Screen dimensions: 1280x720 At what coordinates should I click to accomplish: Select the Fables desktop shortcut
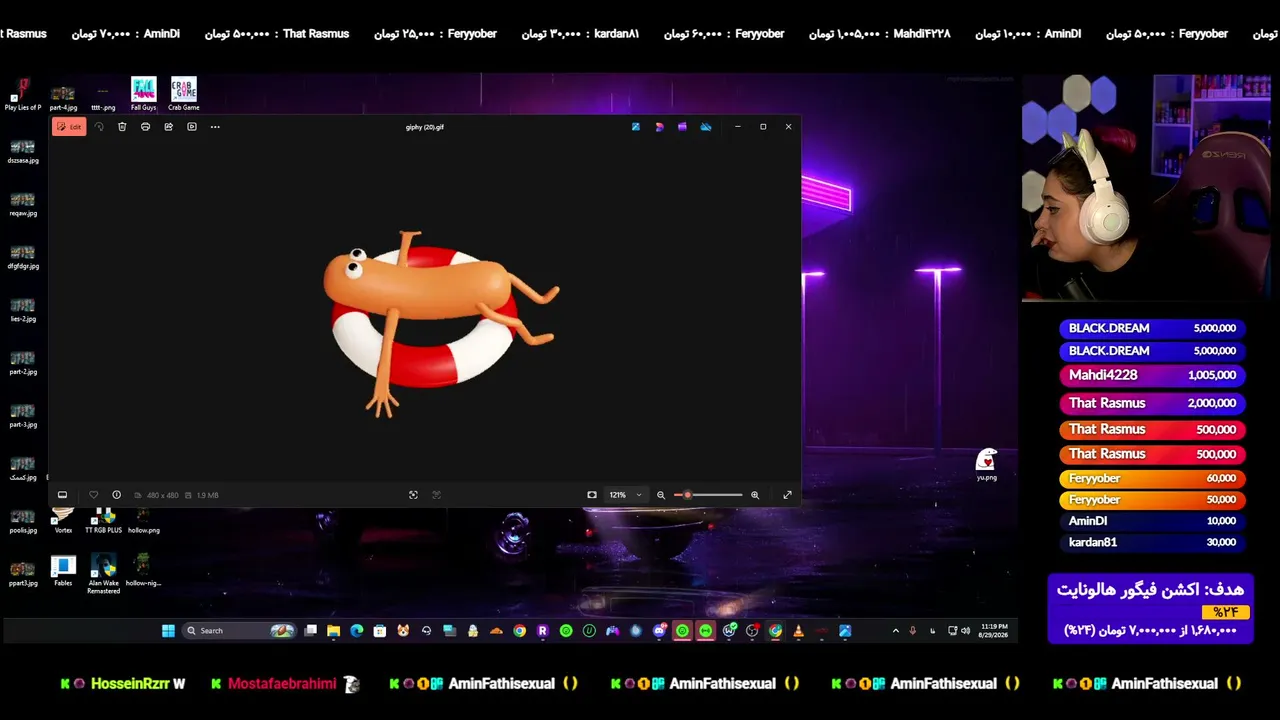click(63, 572)
